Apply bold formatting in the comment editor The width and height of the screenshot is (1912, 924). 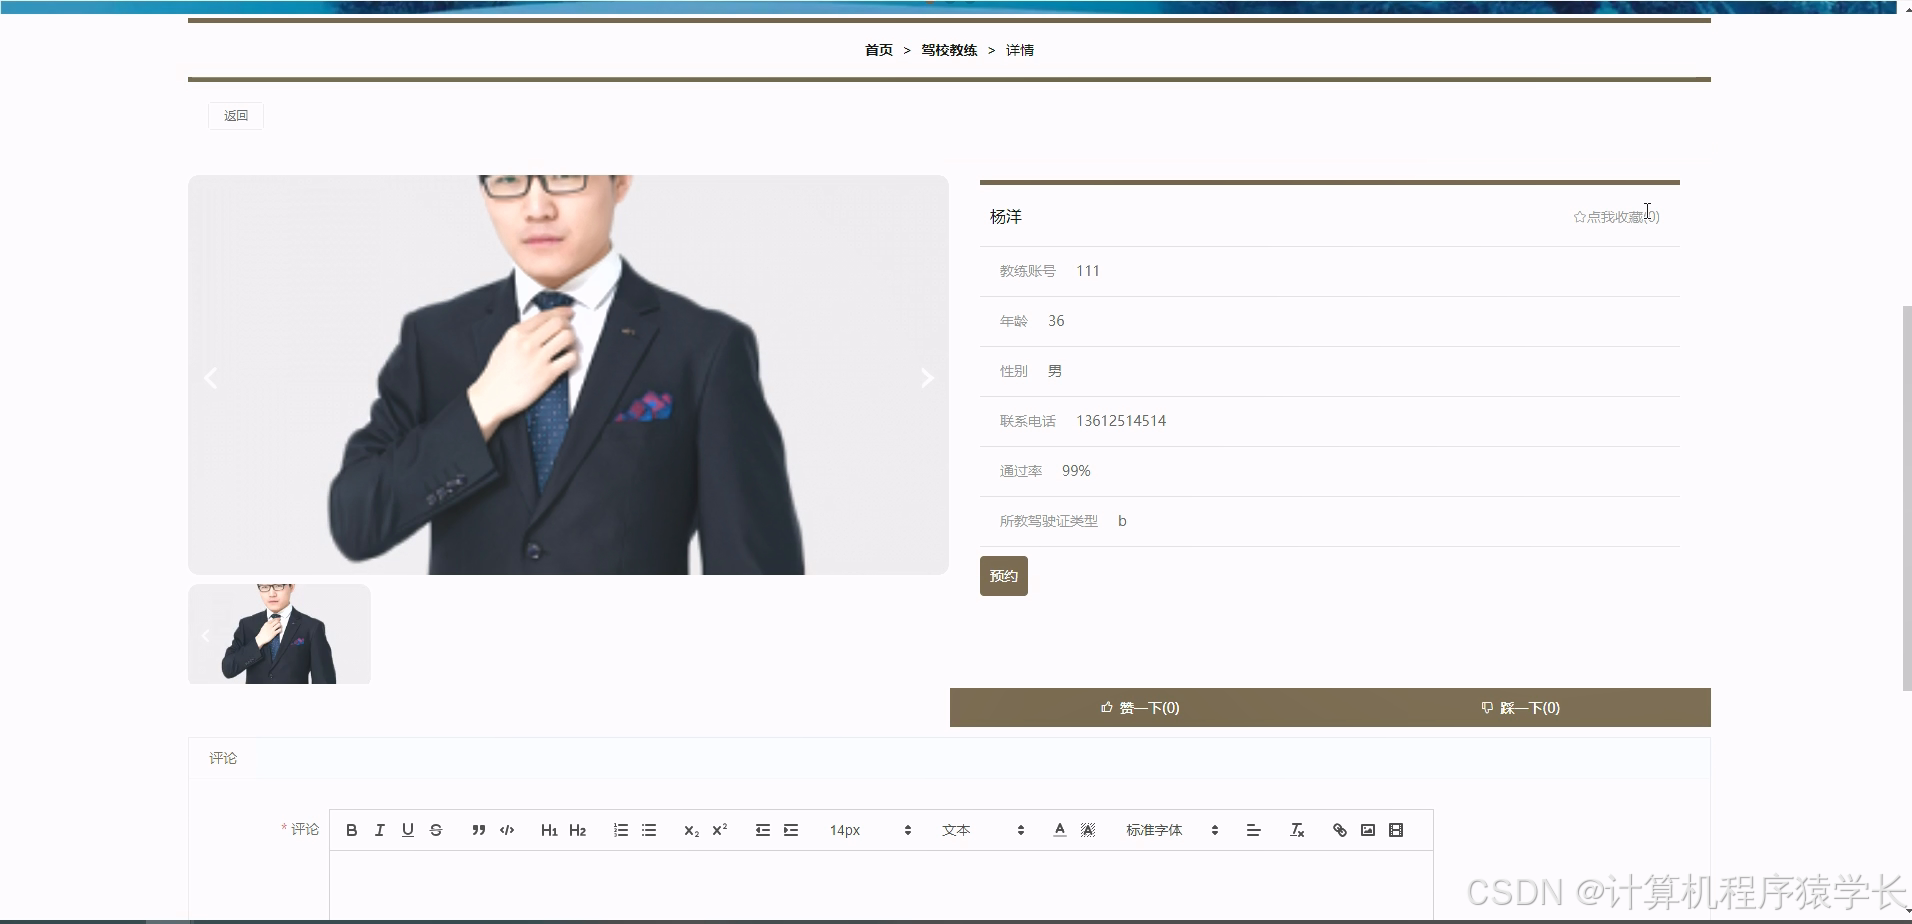coord(351,830)
